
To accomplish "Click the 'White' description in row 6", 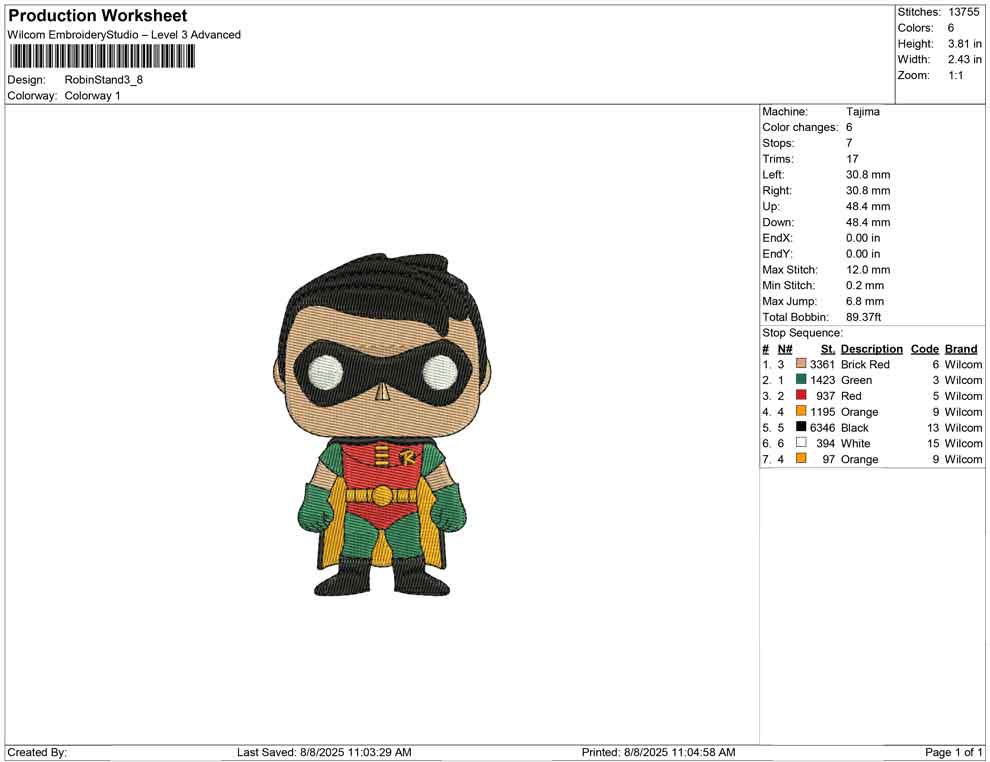I will tap(856, 443).
